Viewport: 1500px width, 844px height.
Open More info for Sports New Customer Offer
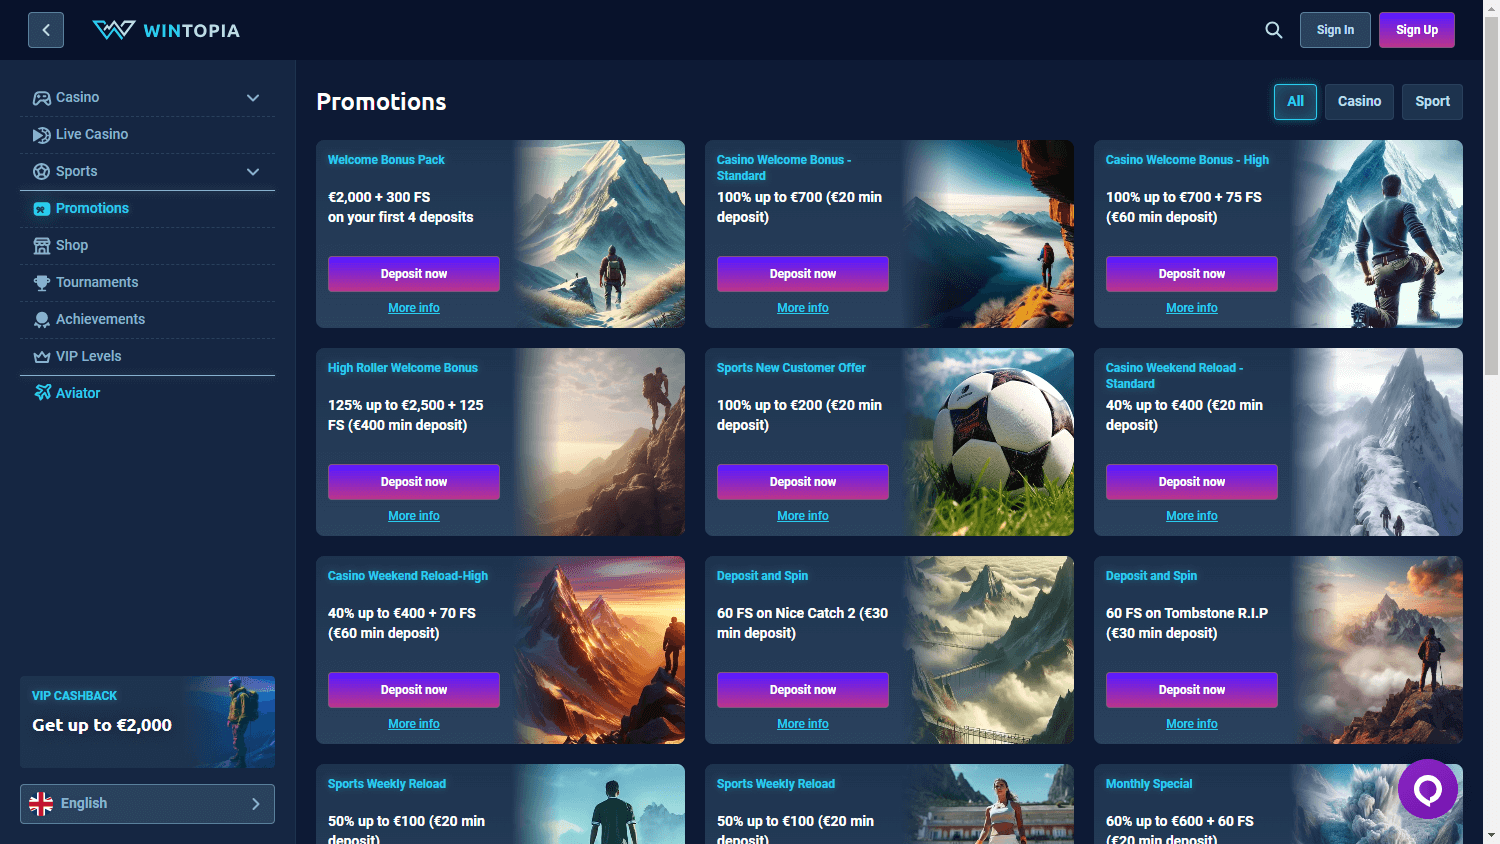803,516
